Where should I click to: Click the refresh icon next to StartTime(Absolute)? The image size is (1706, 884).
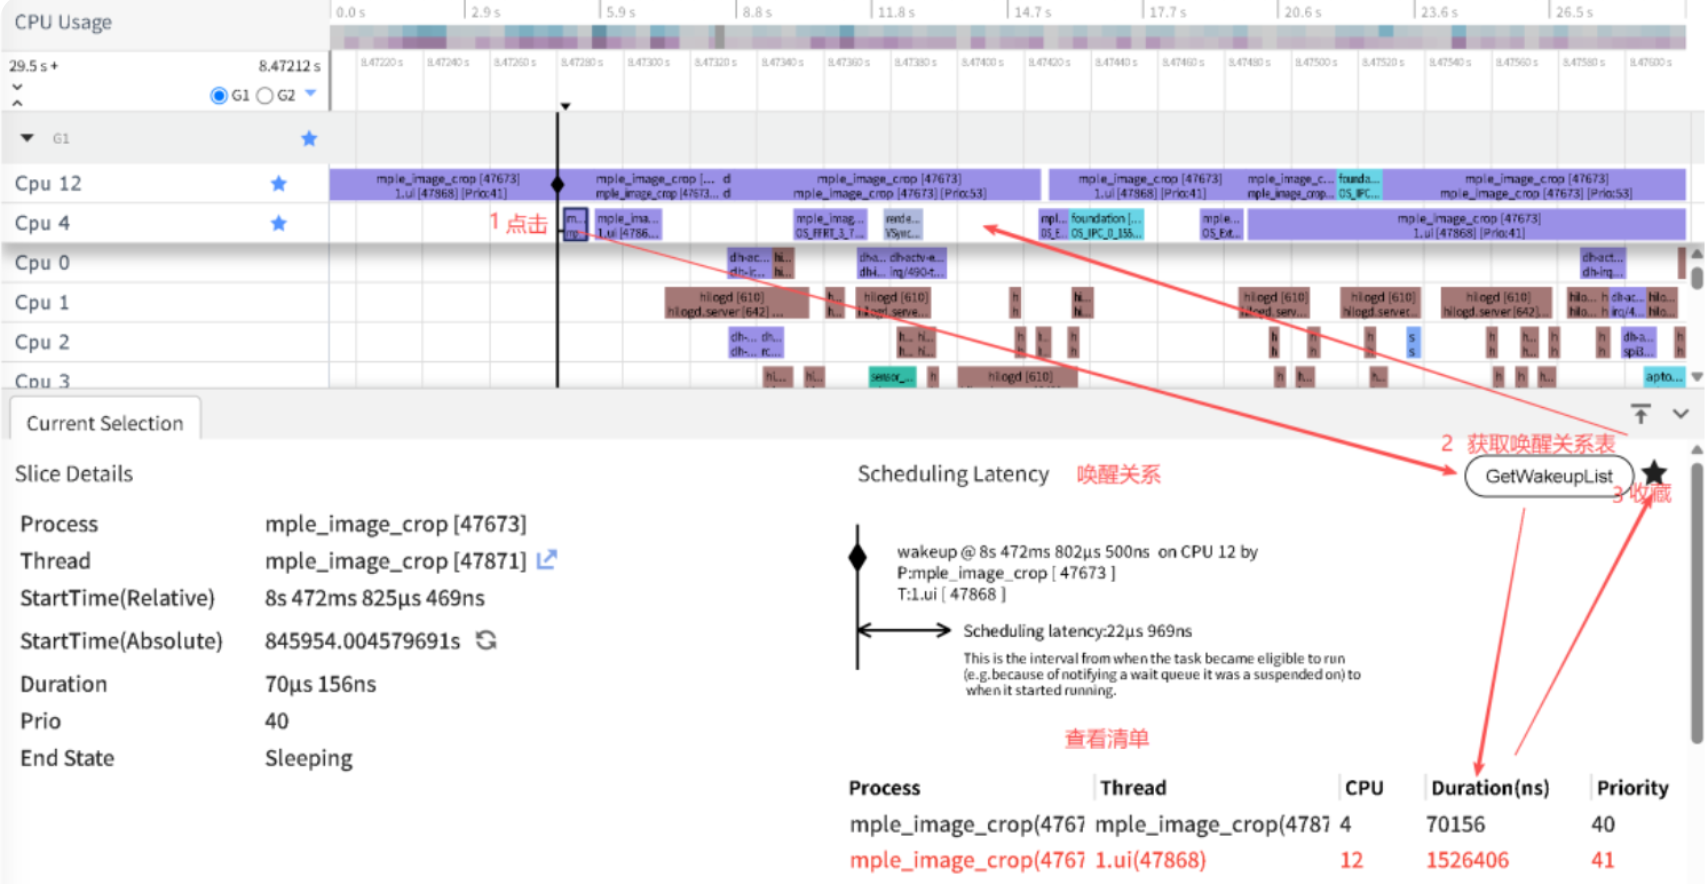(486, 640)
